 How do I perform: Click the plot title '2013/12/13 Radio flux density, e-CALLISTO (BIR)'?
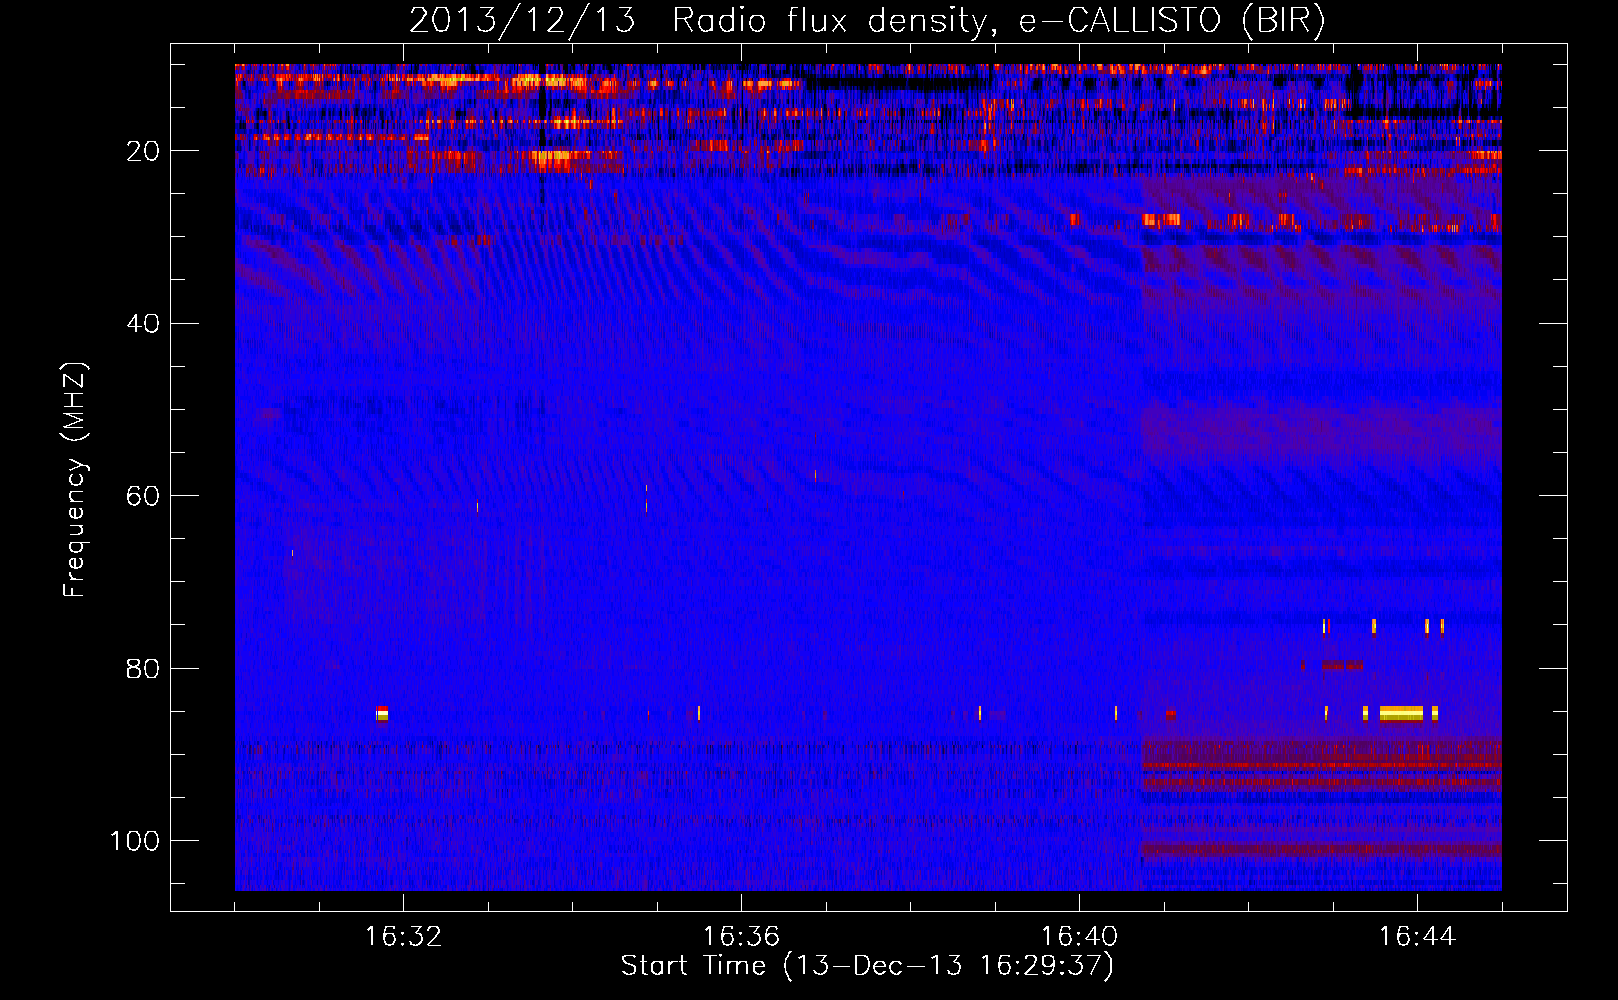point(867,20)
